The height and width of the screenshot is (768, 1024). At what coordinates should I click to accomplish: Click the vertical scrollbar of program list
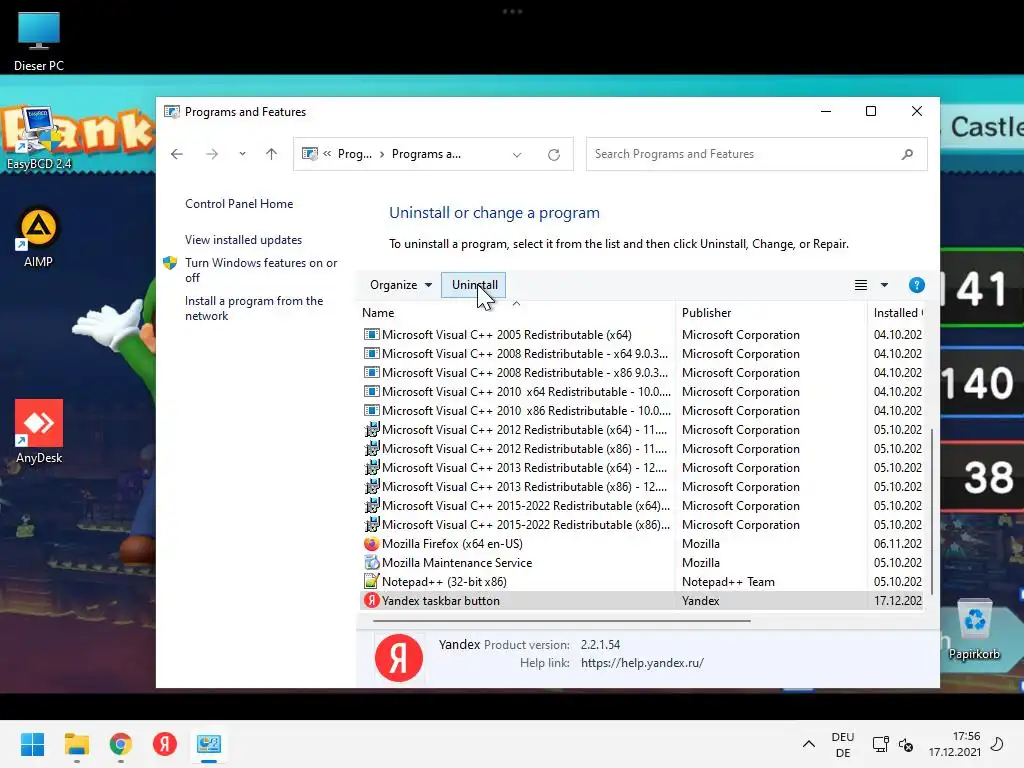point(931,511)
